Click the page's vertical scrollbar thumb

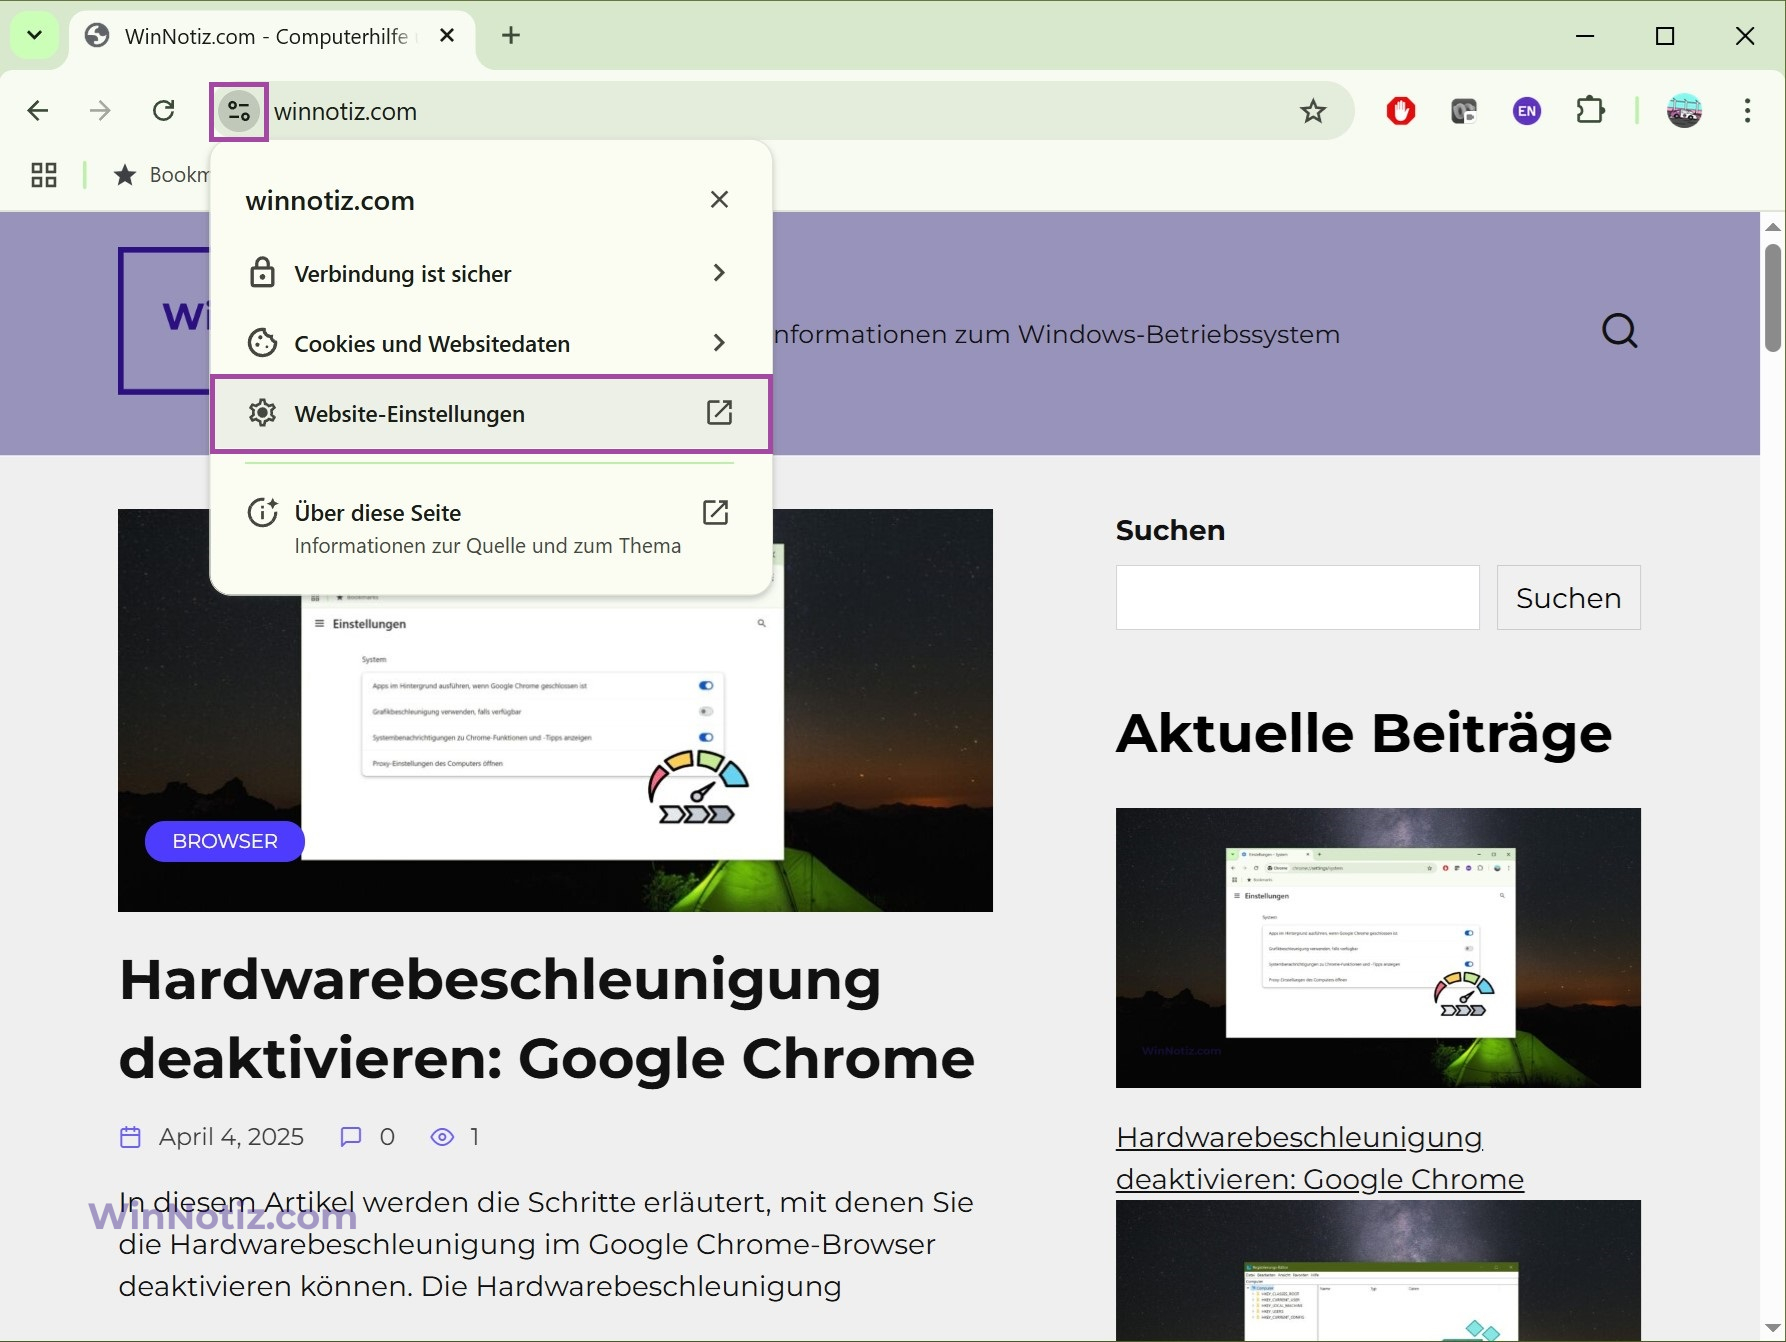pyautogui.click(x=1773, y=297)
